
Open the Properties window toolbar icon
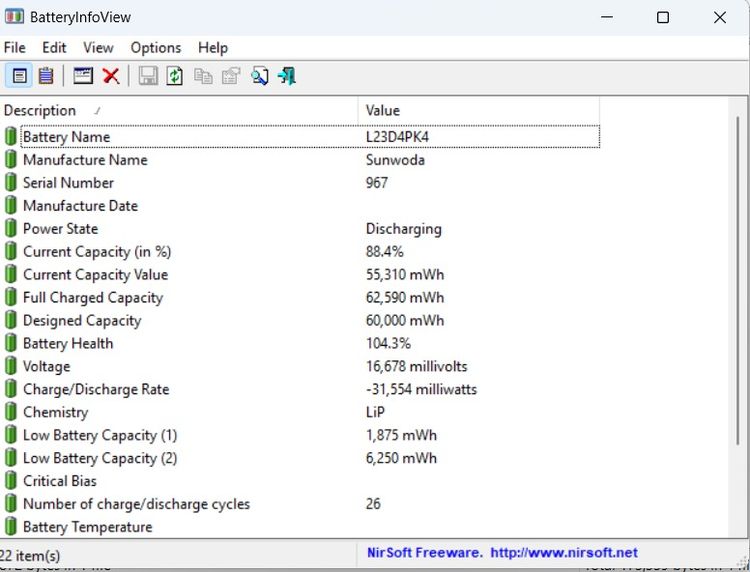tap(83, 76)
